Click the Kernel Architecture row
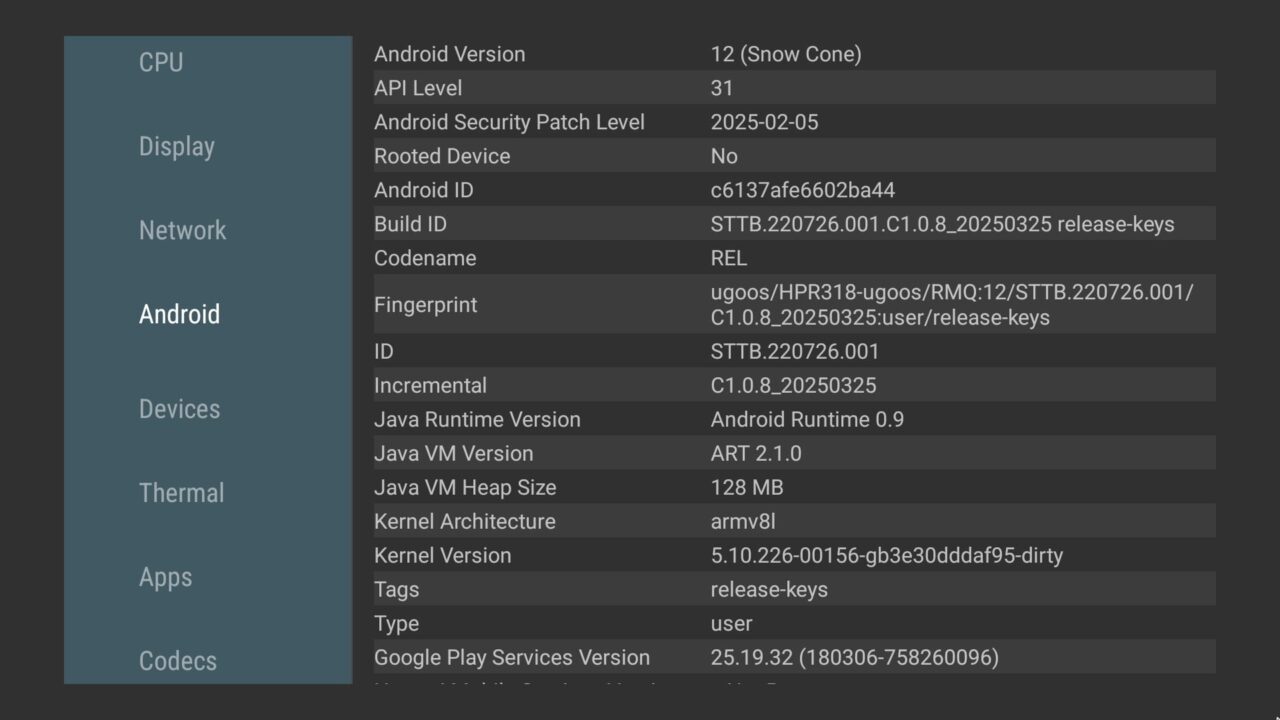The width and height of the screenshot is (1280, 720). coord(793,521)
